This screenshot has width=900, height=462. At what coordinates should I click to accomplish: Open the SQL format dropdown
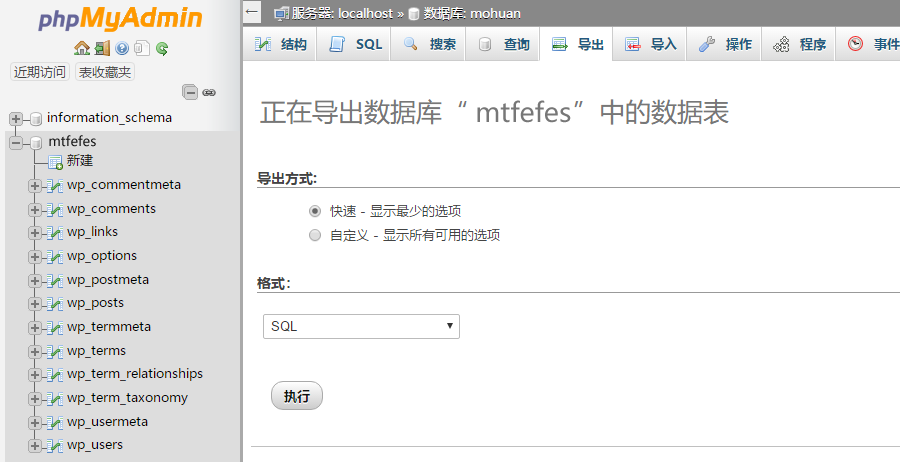361,327
